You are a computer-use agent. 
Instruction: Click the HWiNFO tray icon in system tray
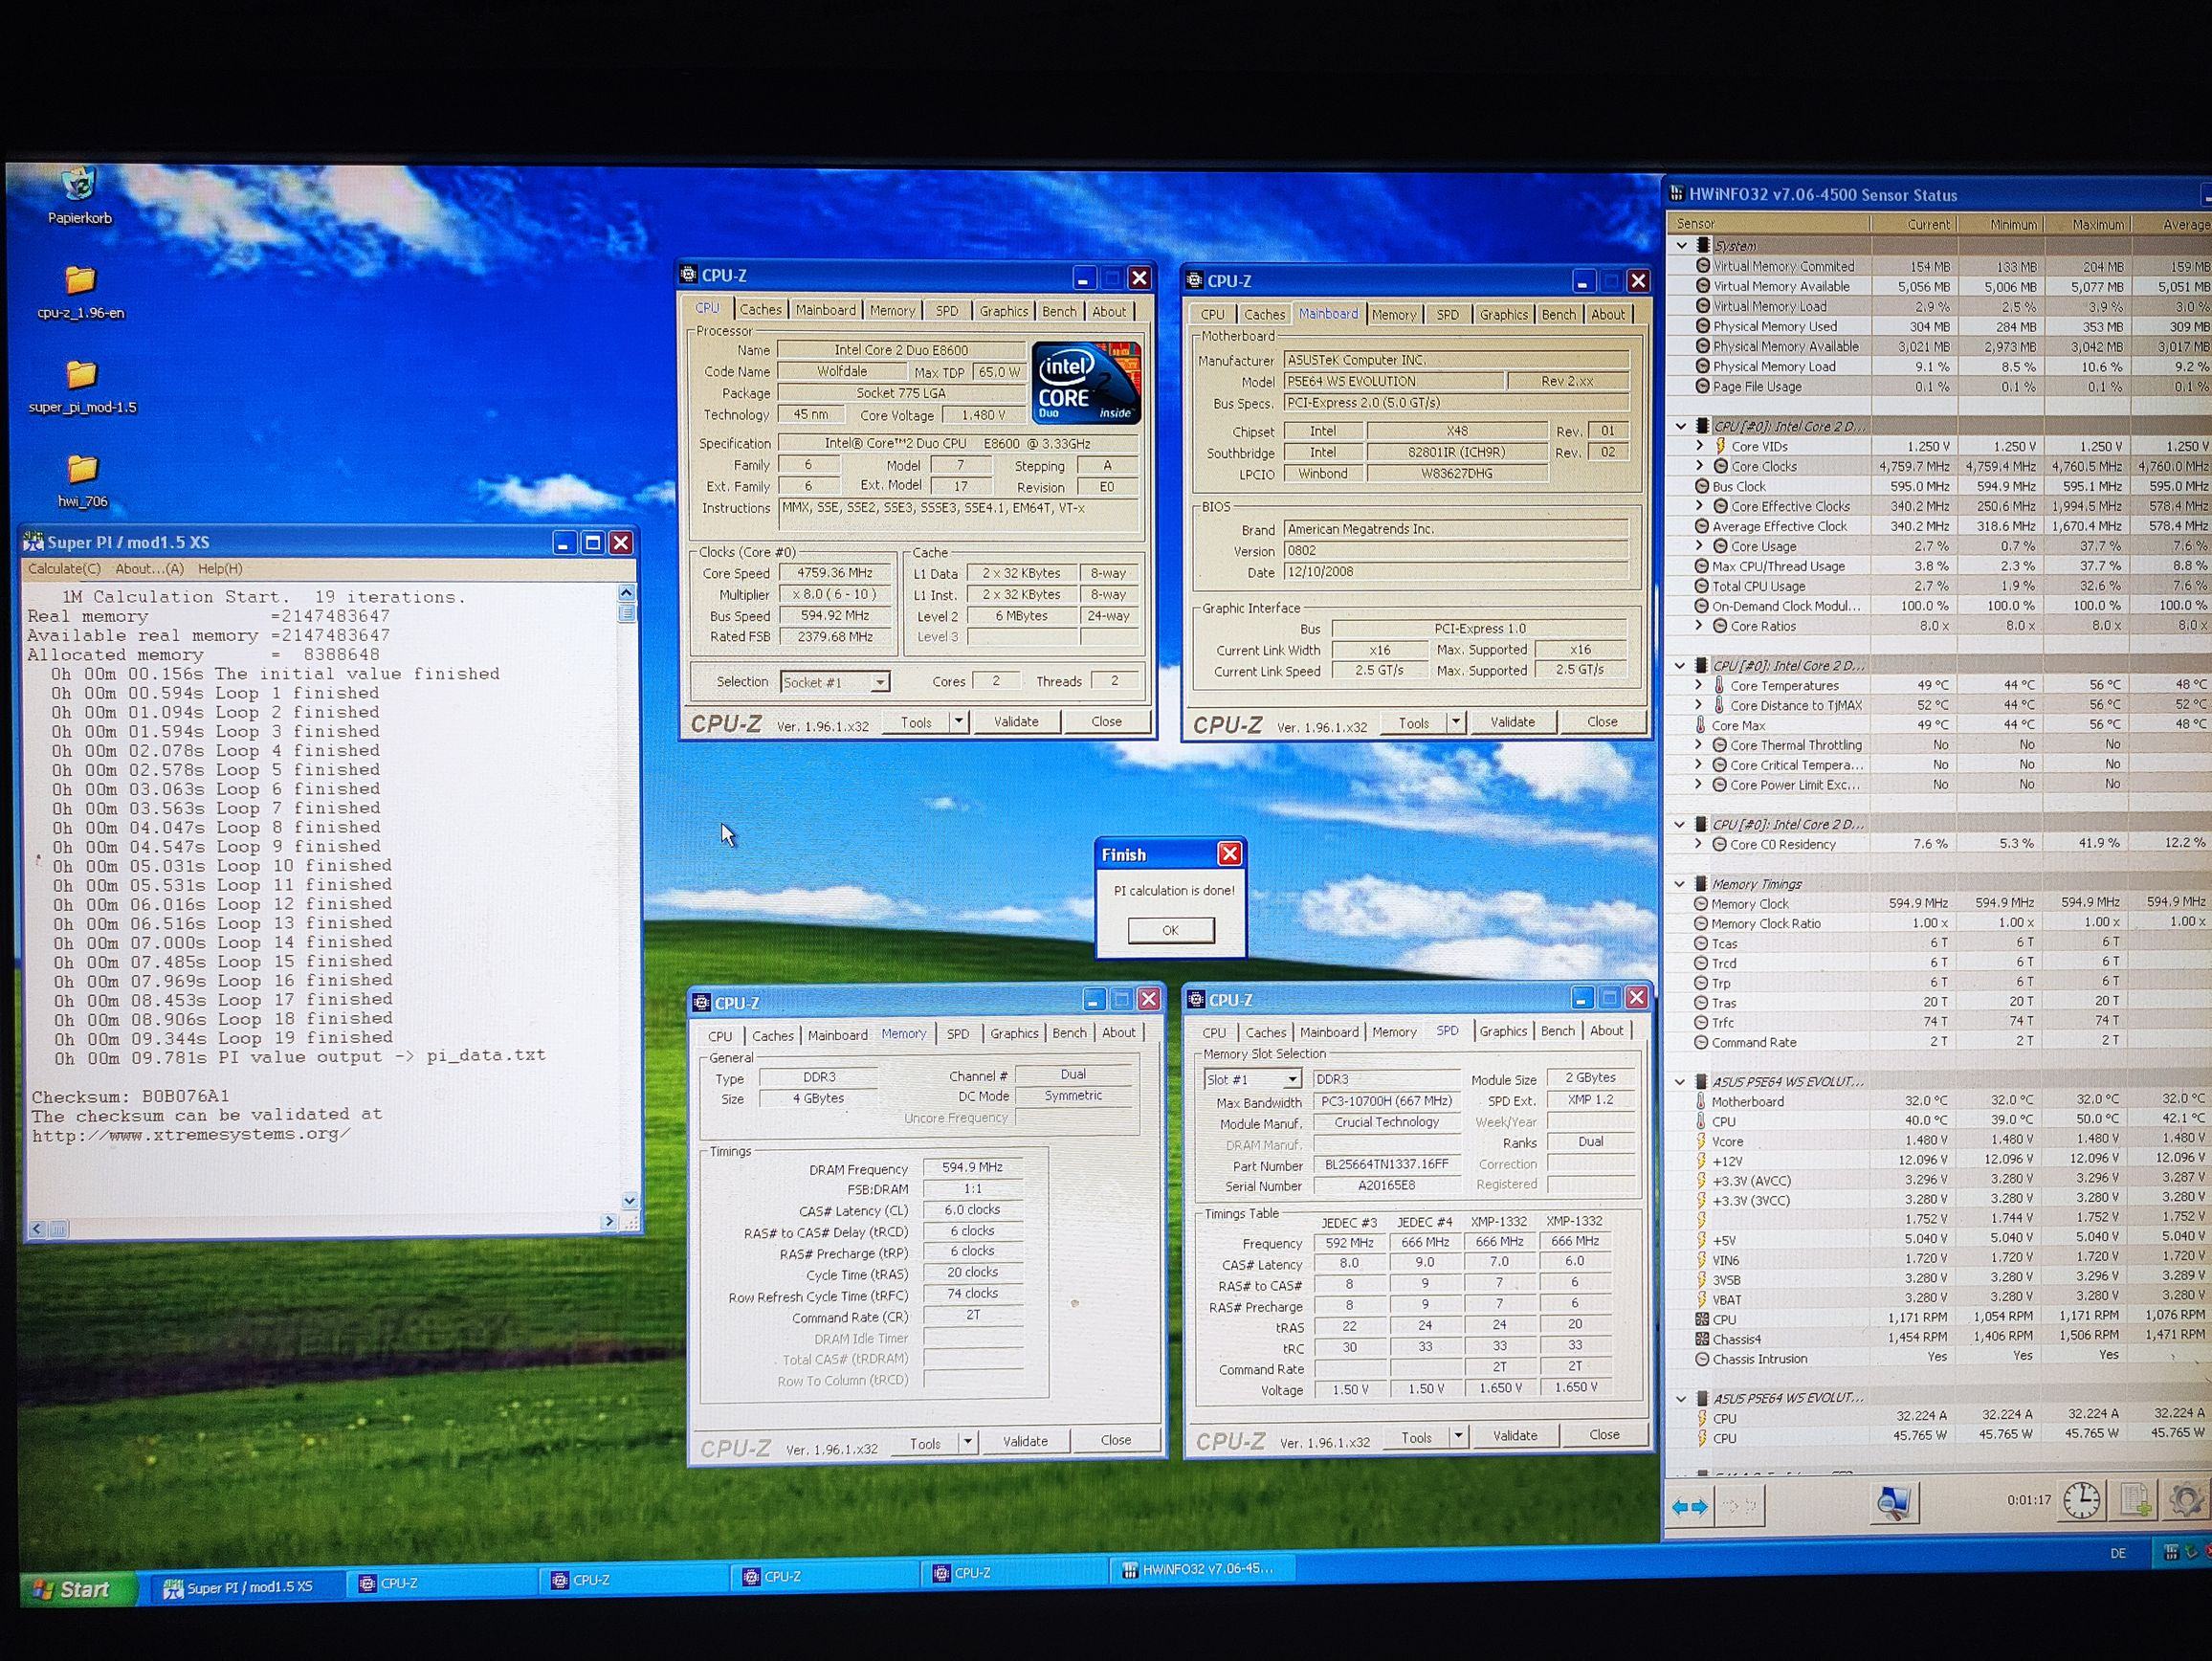[x=2170, y=1553]
